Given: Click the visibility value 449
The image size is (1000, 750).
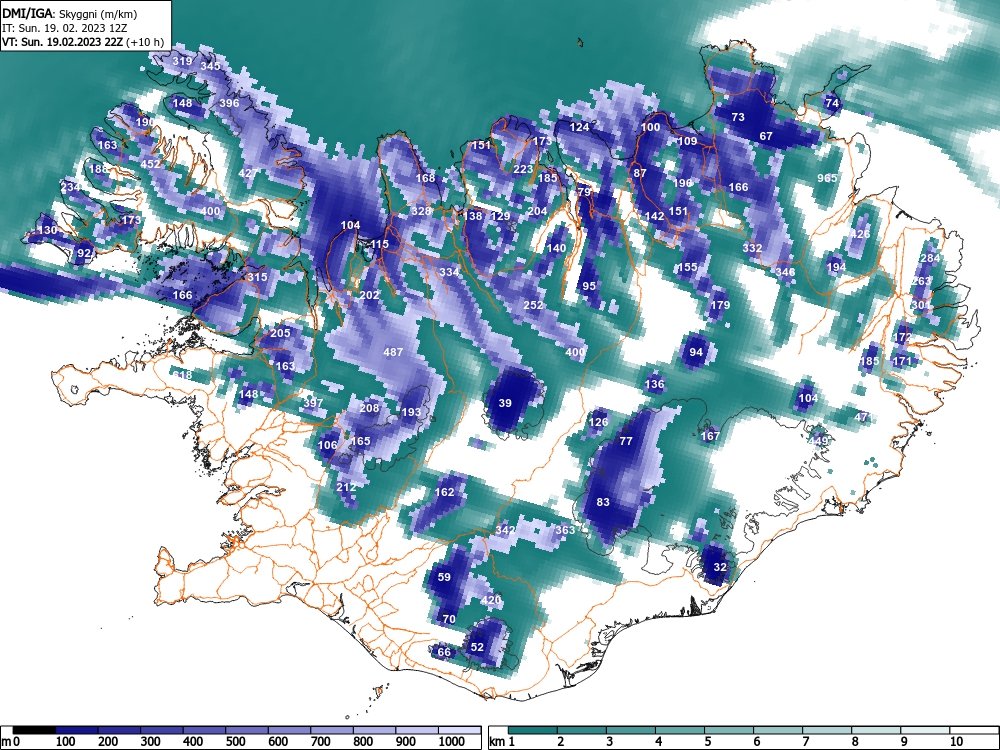Looking at the screenshot, I should pos(818,441).
